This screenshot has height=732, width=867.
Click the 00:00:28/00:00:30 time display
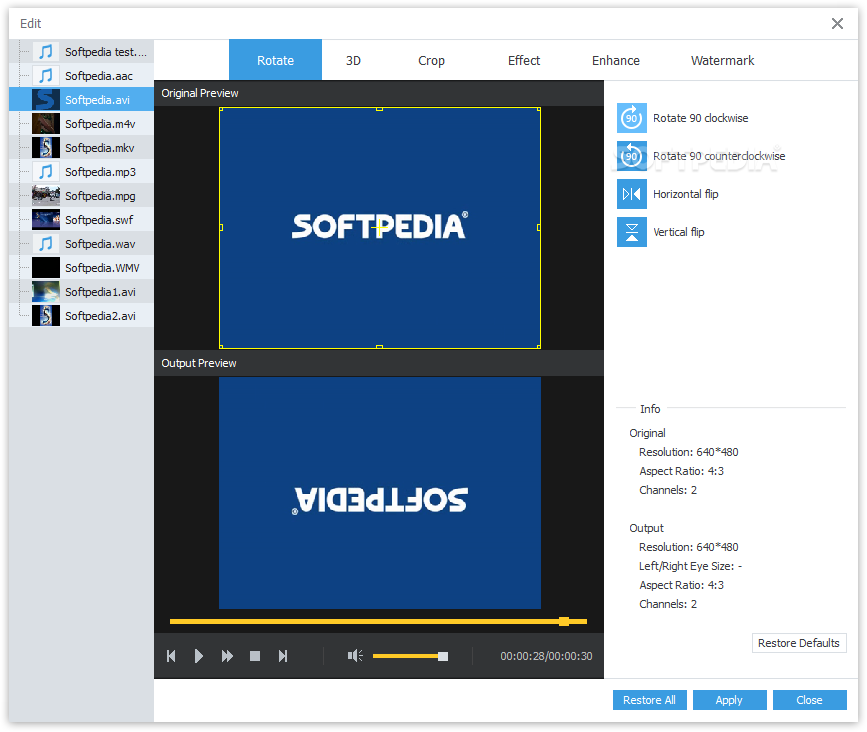(x=546, y=656)
